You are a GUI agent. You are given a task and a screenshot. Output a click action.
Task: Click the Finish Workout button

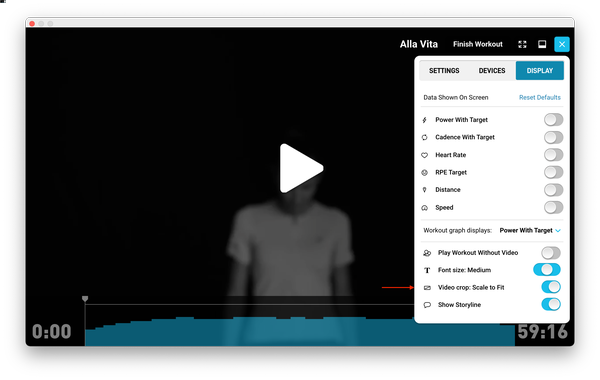(x=478, y=44)
